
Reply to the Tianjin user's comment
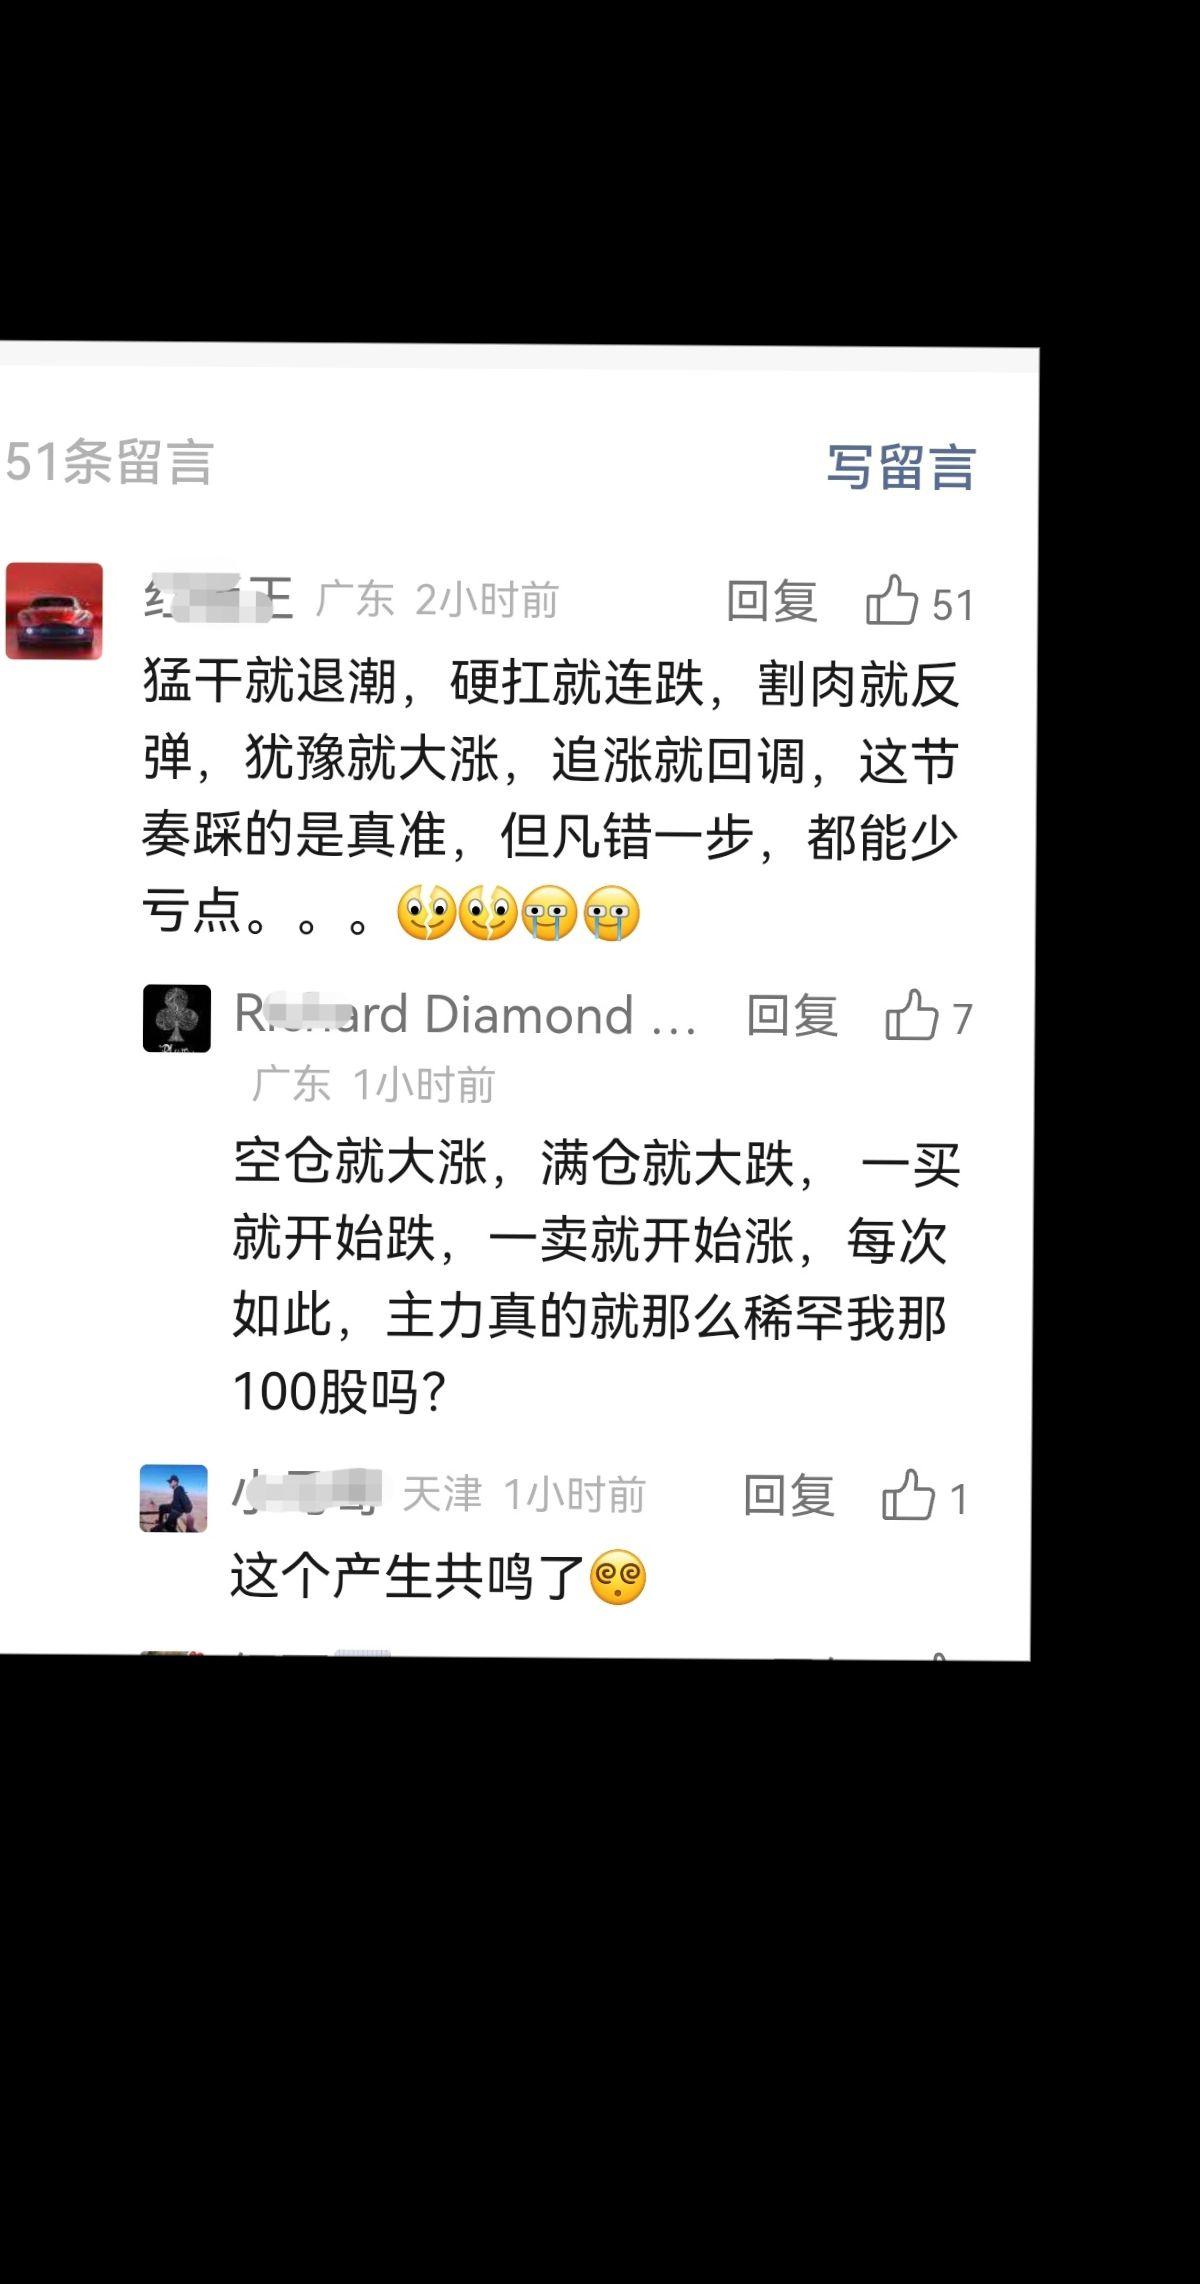click(x=789, y=1496)
